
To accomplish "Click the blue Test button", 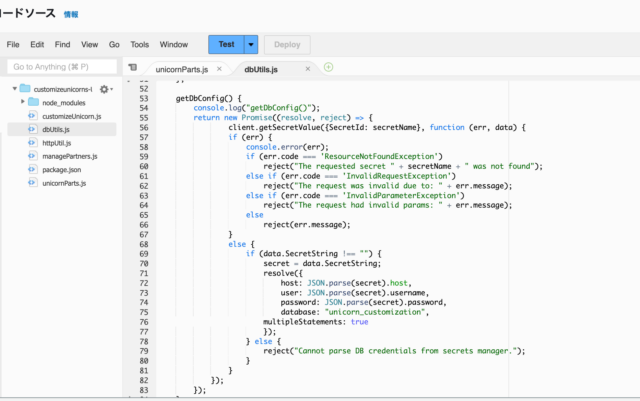I will 226,45.
